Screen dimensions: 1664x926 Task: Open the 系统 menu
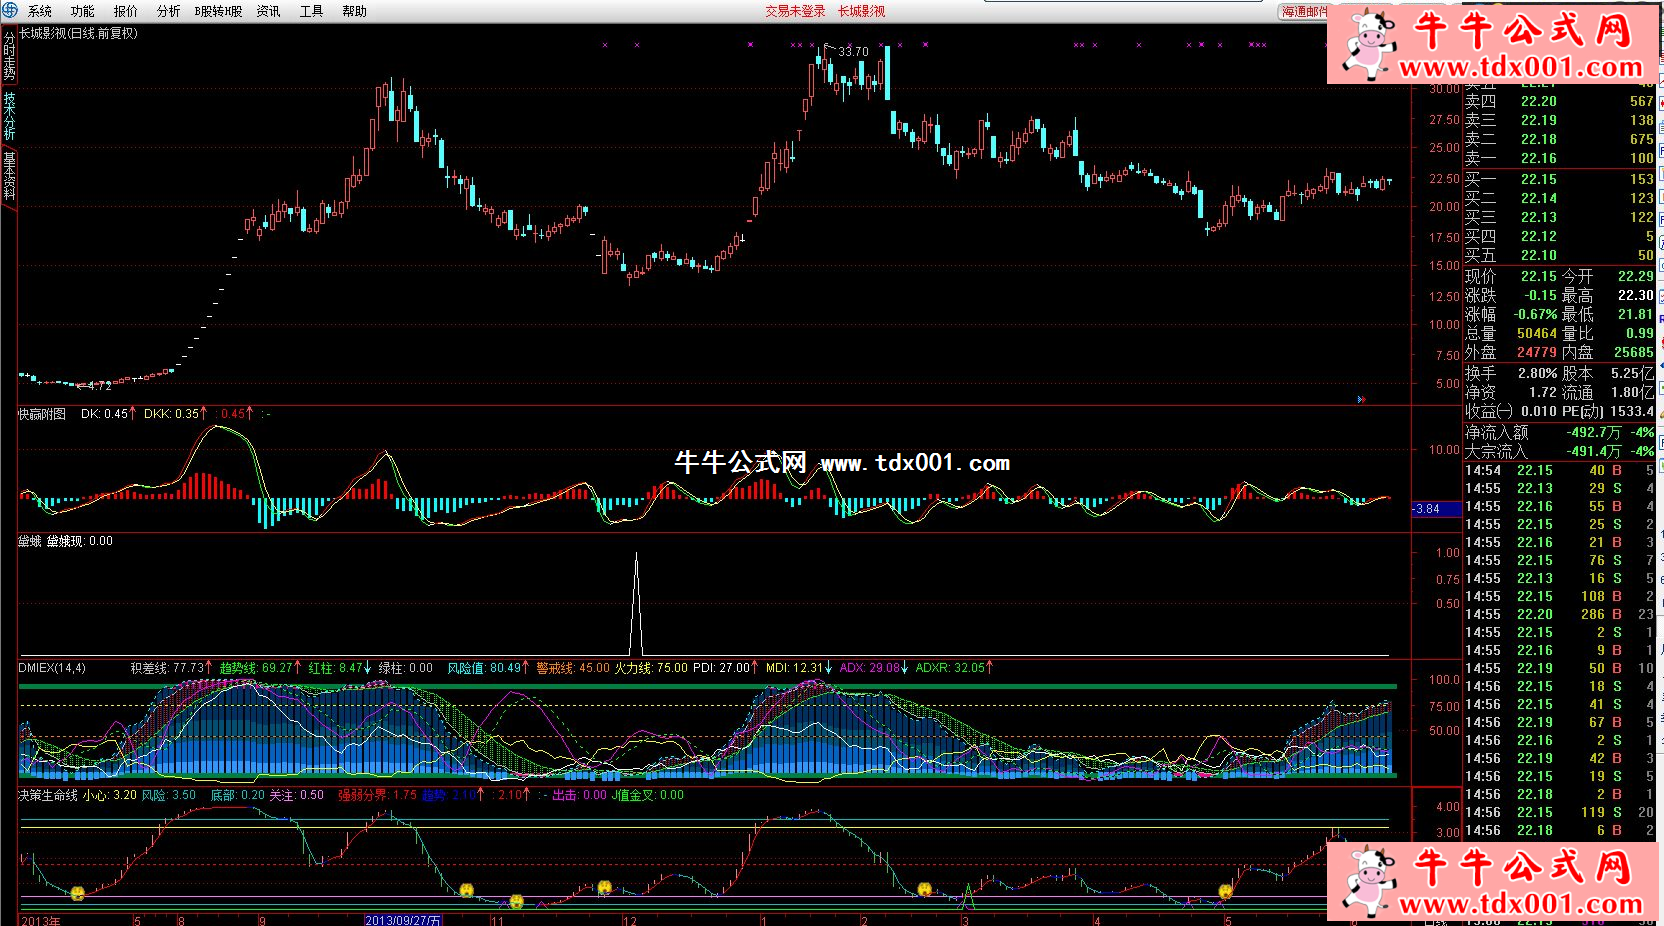click(x=40, y=11)
